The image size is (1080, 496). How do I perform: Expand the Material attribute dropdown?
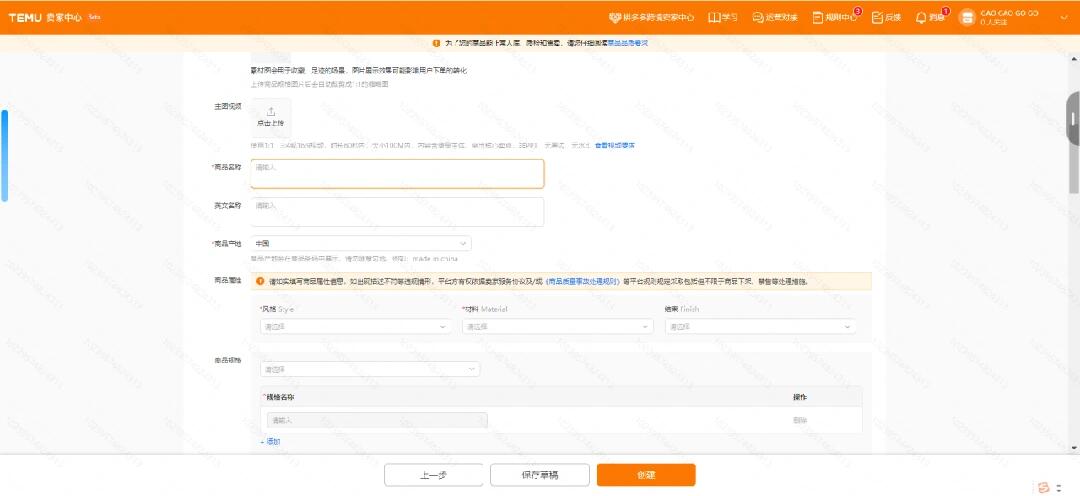pyautogui.click(x=558, y=327)
